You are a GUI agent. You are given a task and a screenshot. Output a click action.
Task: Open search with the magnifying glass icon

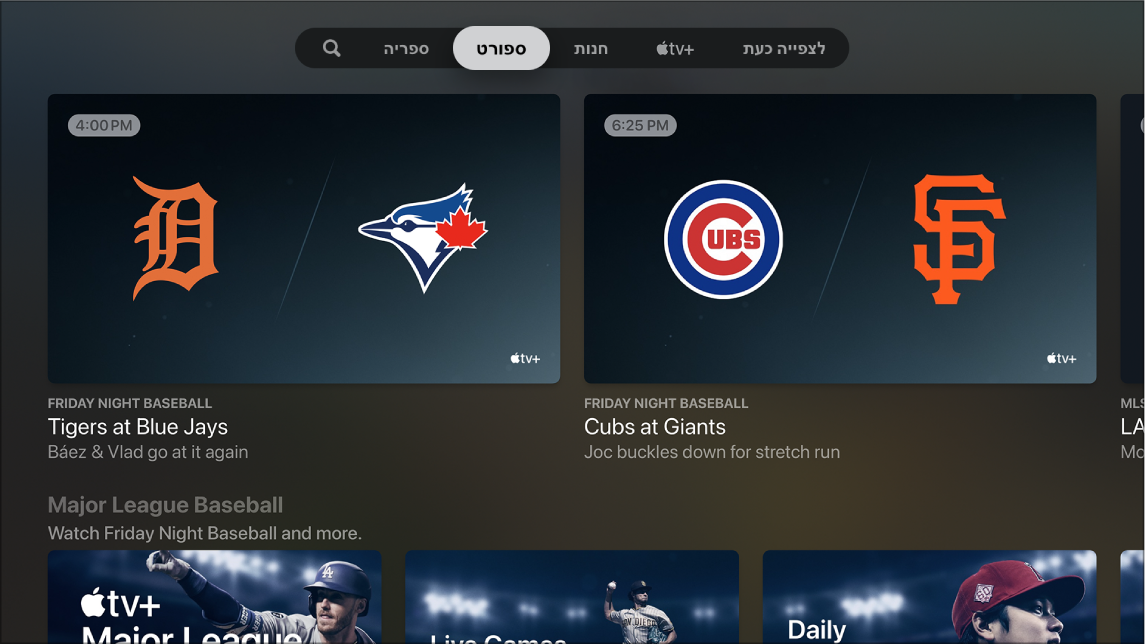click(332, 48)
